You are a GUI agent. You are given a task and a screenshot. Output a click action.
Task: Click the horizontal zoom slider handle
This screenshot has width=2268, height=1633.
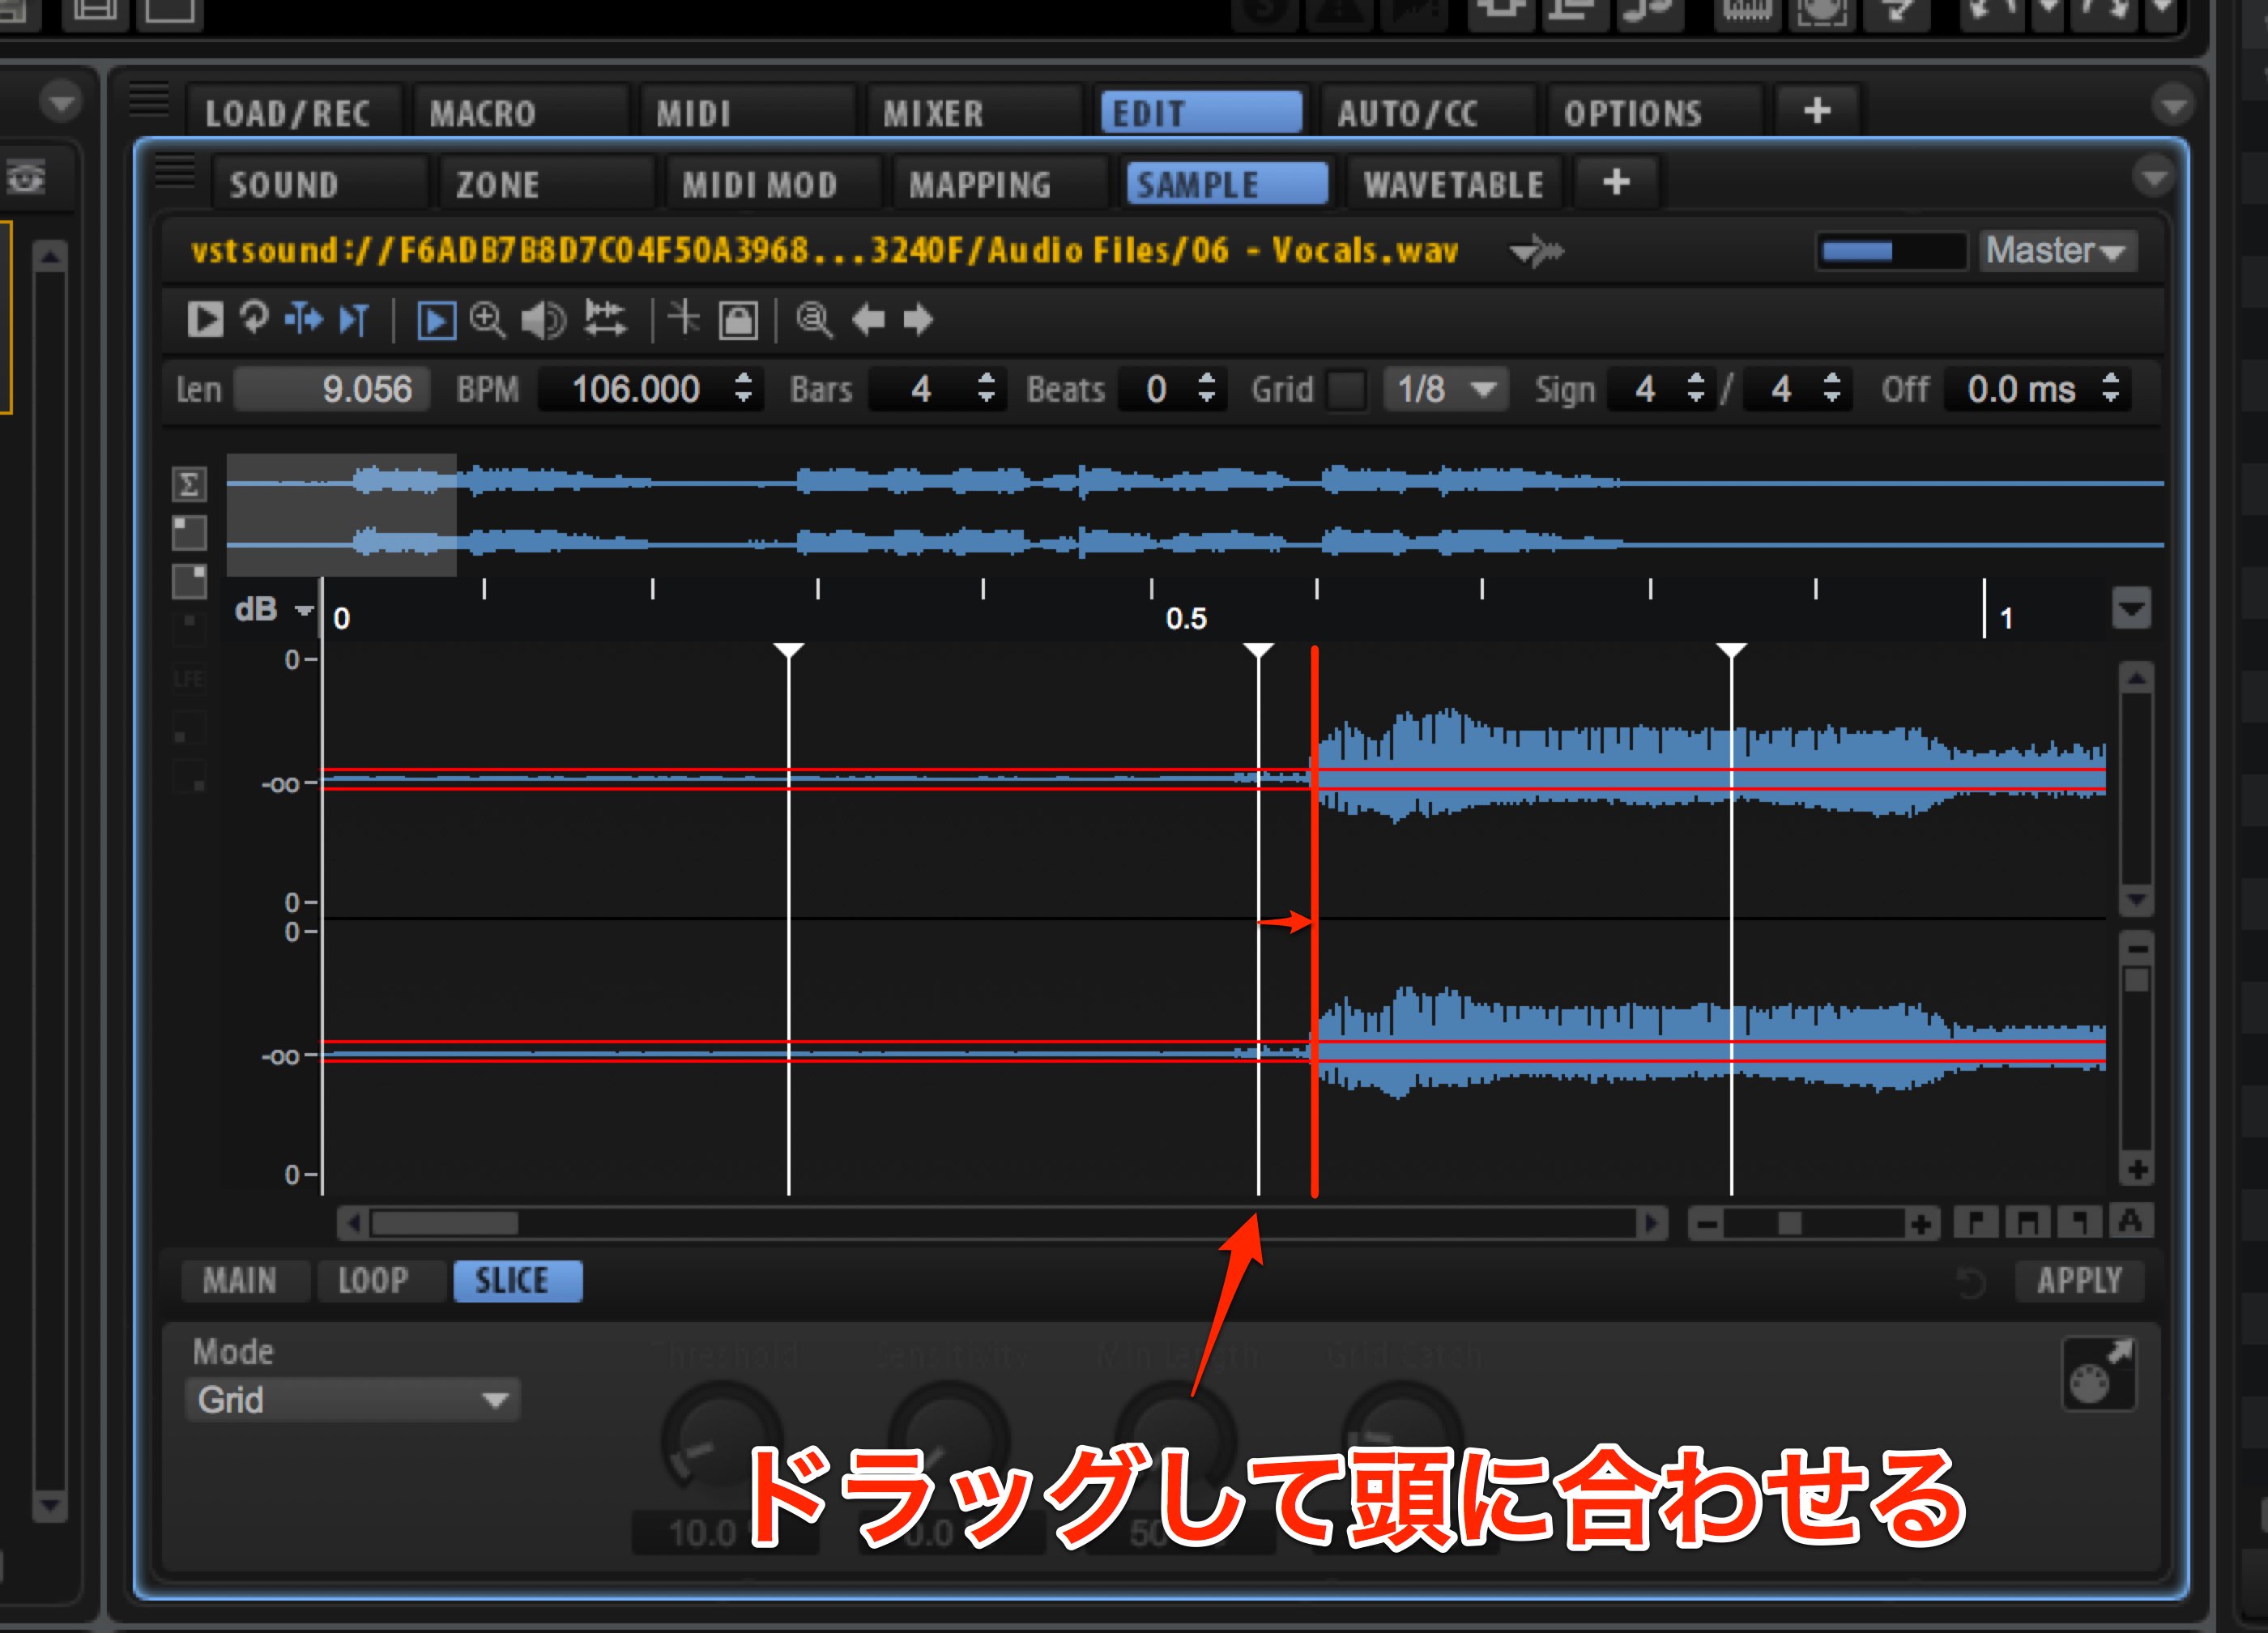1790,1224
